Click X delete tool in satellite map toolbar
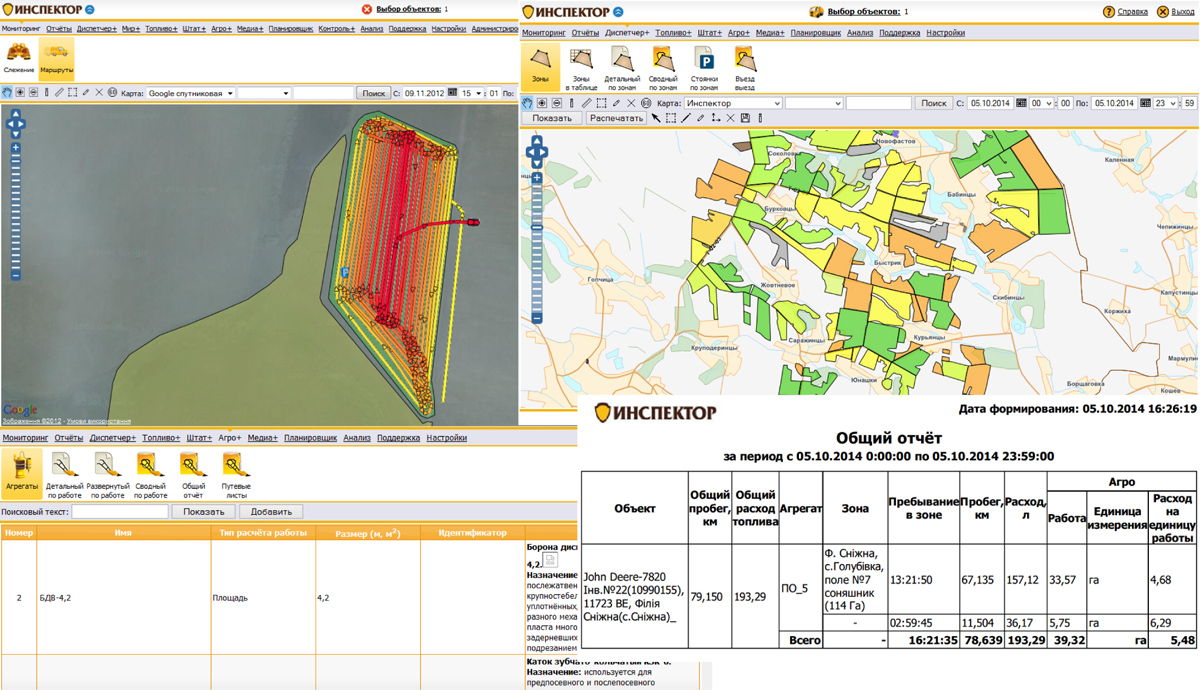 (99, 93)
